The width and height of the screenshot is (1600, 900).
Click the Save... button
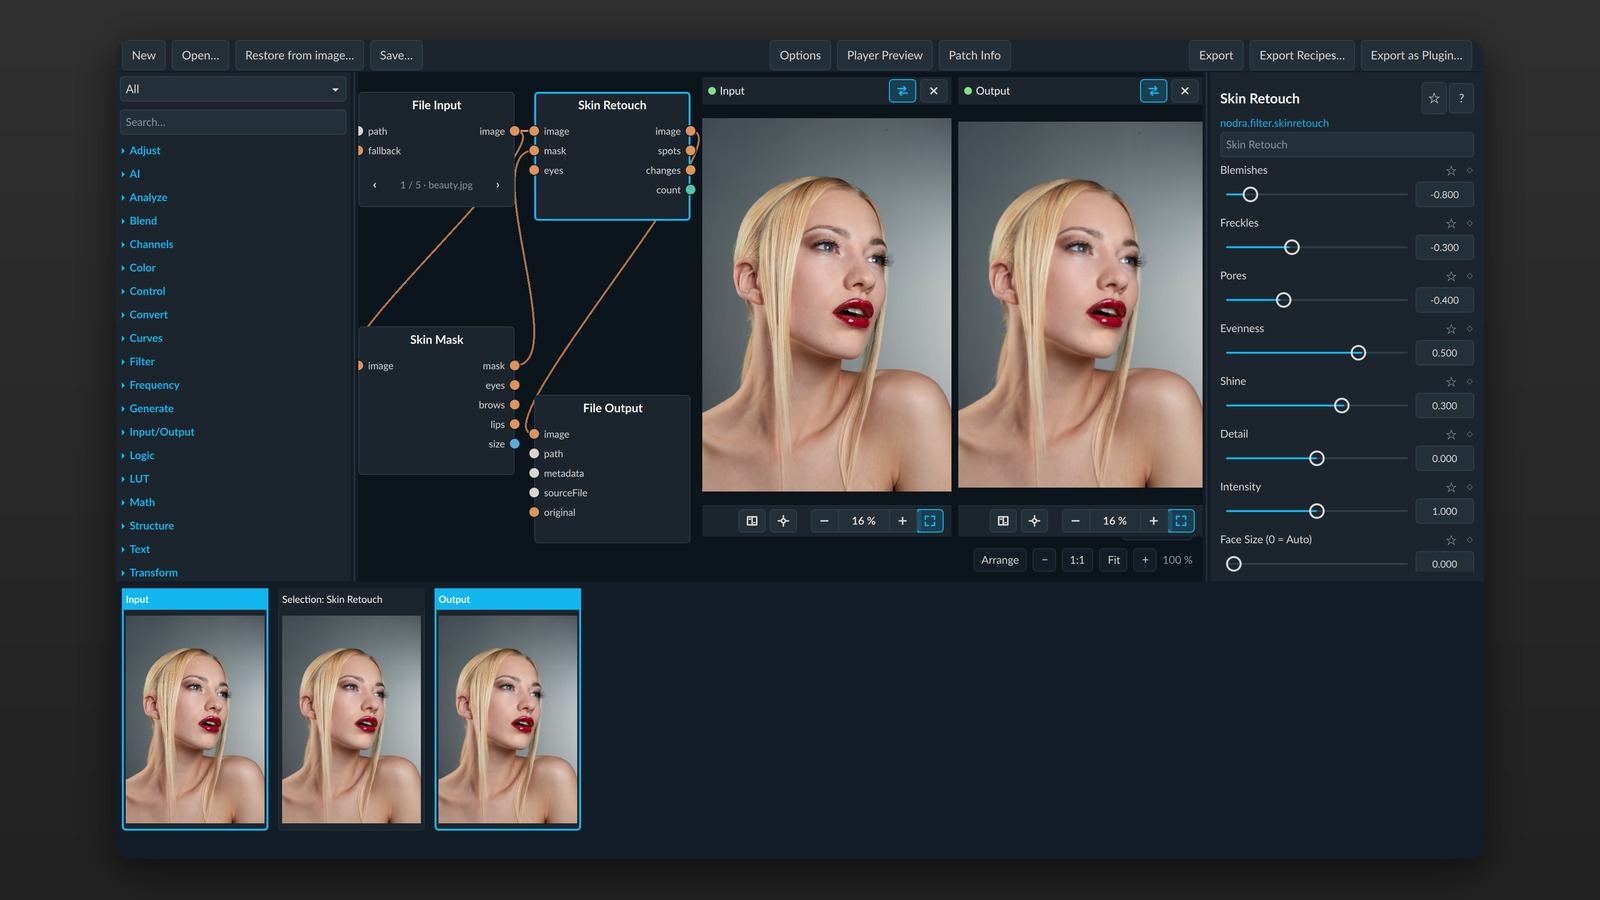pos(396,55)
